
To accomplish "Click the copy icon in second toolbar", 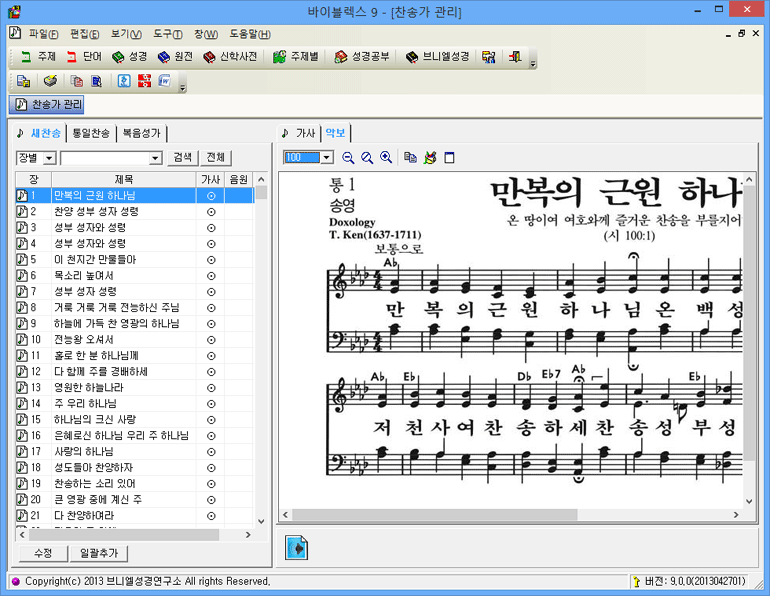I will point(76,81).
